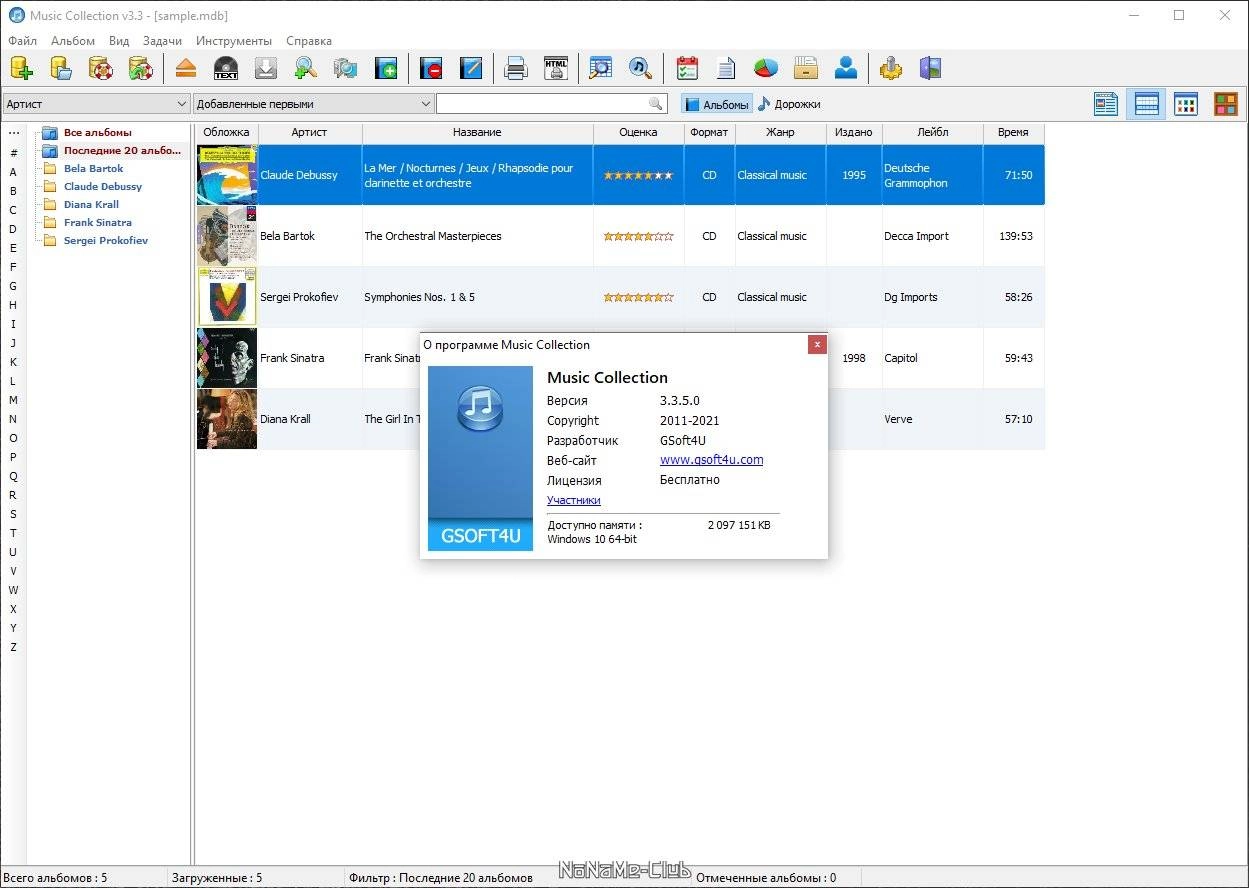Select Все альбомы in the tree

point(98,132)
